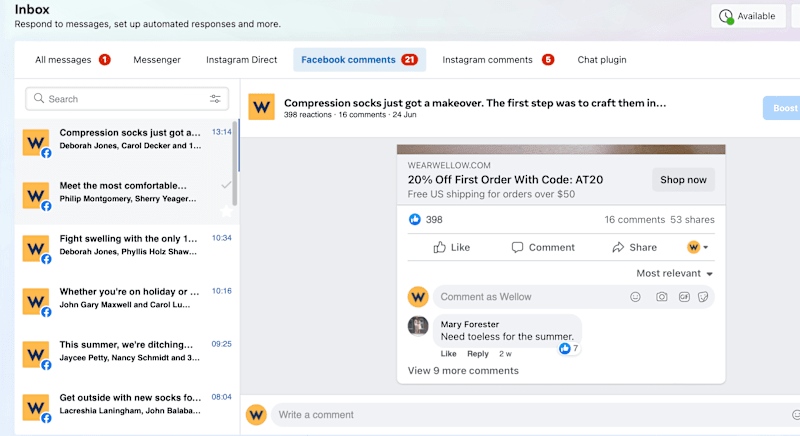Click the conversation list scrollbar
800x436 pixels.
(x=235, y=163)
